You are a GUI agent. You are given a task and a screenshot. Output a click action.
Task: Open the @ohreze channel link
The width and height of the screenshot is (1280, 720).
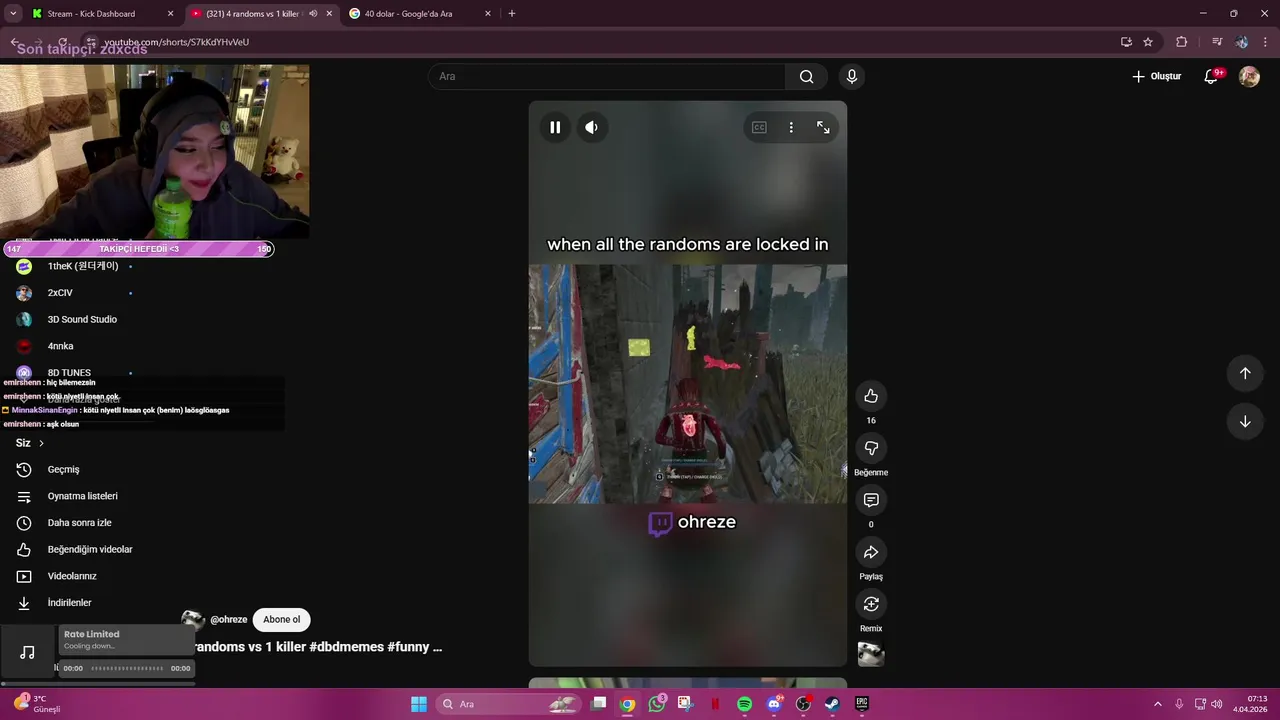tap(228, 620)
